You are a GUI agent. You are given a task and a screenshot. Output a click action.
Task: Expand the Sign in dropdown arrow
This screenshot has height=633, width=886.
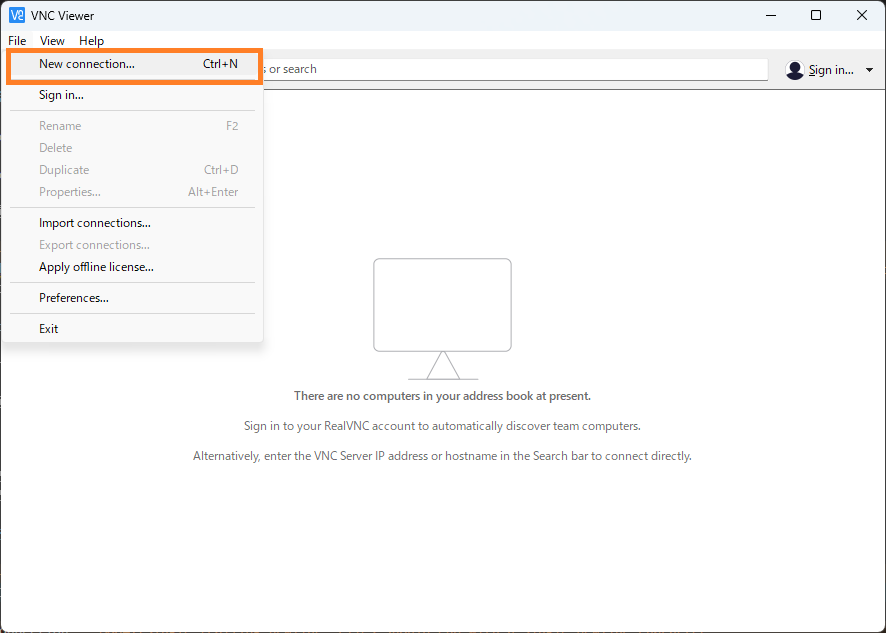(x=869, y=70)
